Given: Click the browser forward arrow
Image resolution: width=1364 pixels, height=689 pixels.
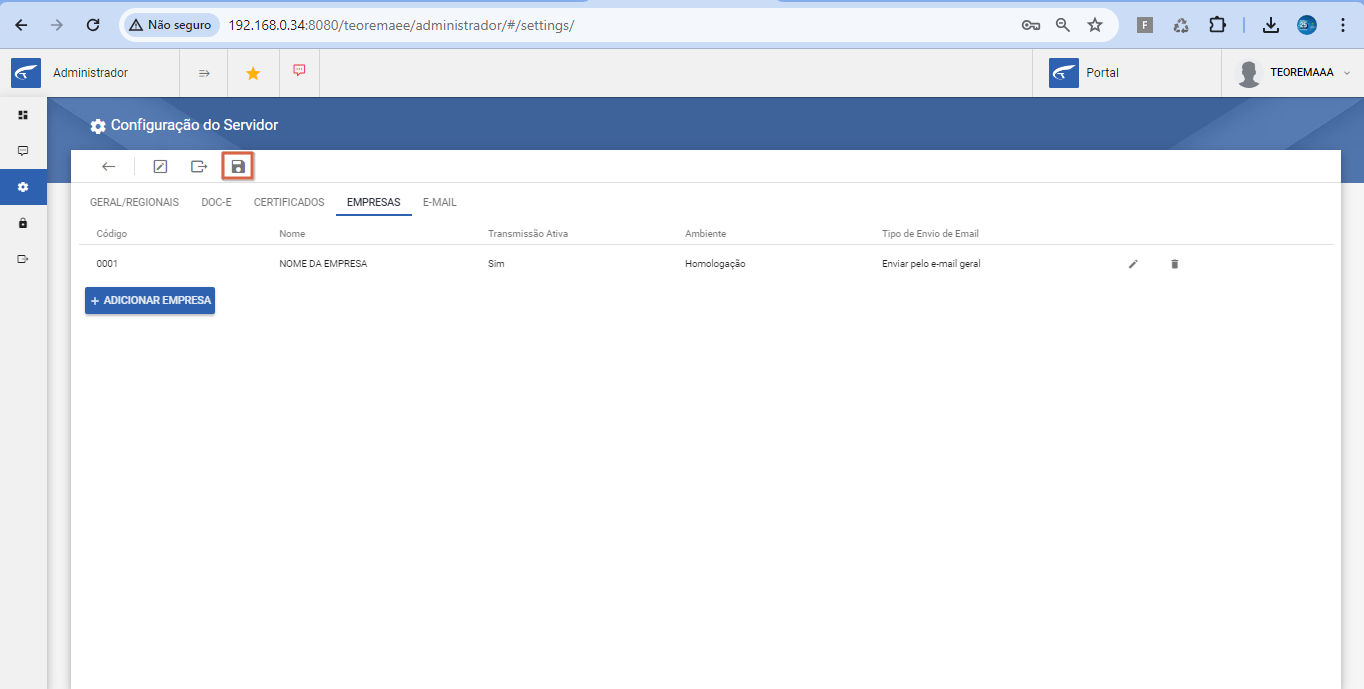Looking at the screenshot, I should [57, 25].
